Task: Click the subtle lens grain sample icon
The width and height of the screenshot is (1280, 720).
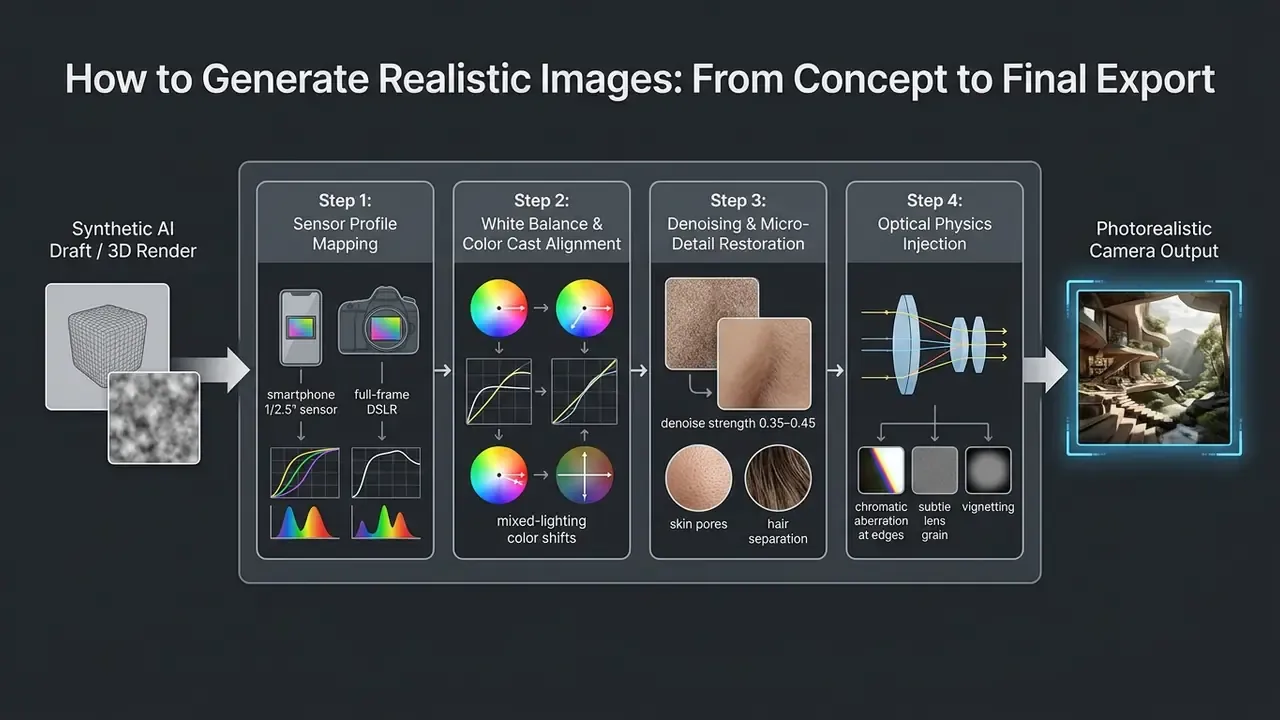Action: (x=934, y=470)
